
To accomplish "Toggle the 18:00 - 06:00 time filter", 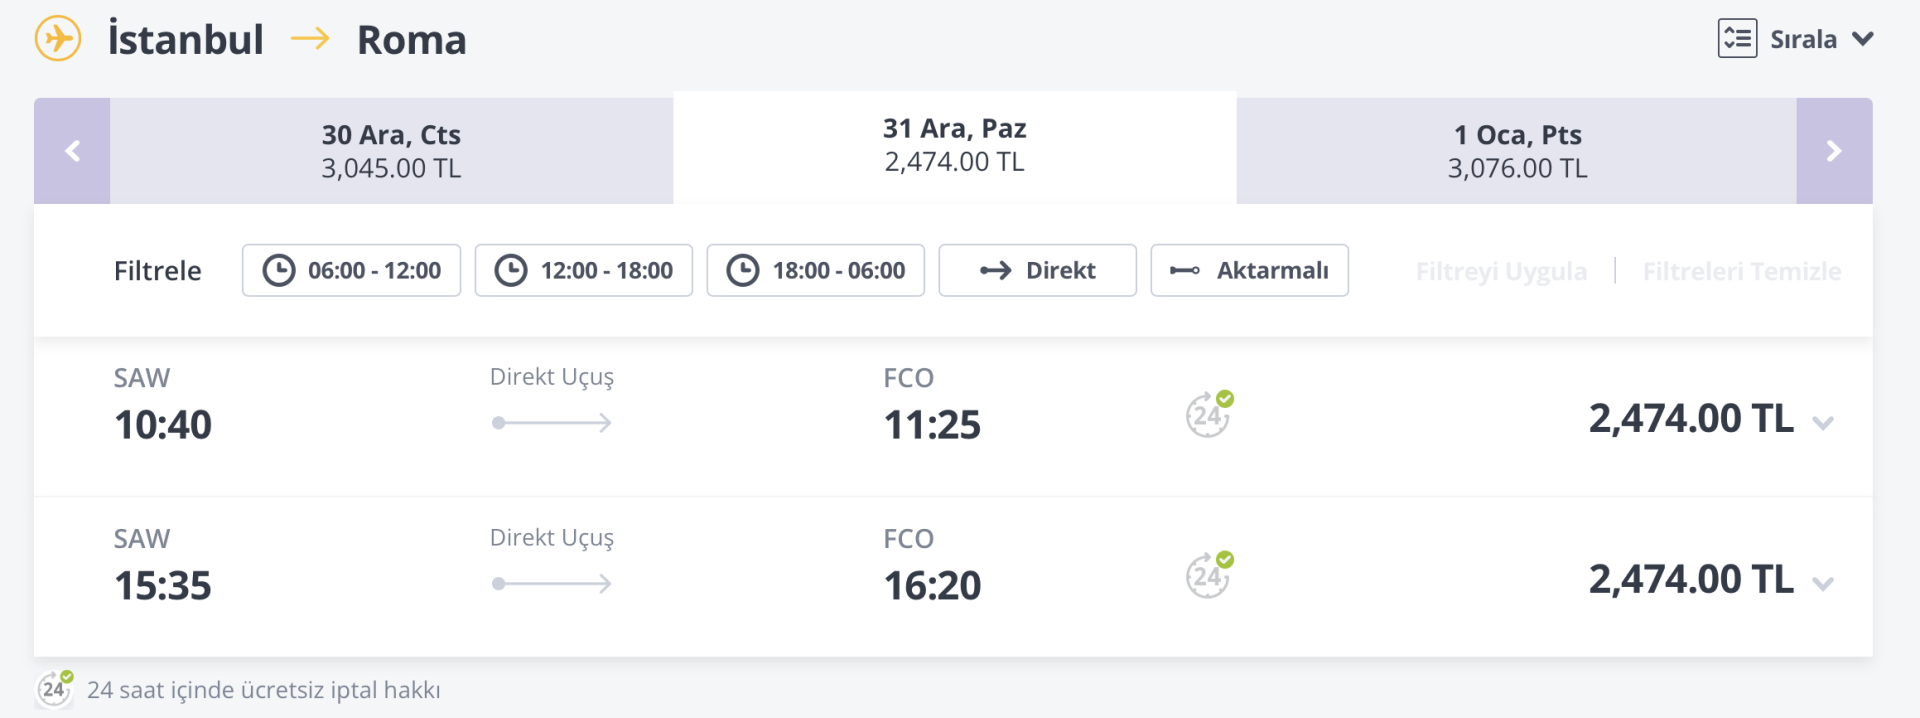I will 815,271.
